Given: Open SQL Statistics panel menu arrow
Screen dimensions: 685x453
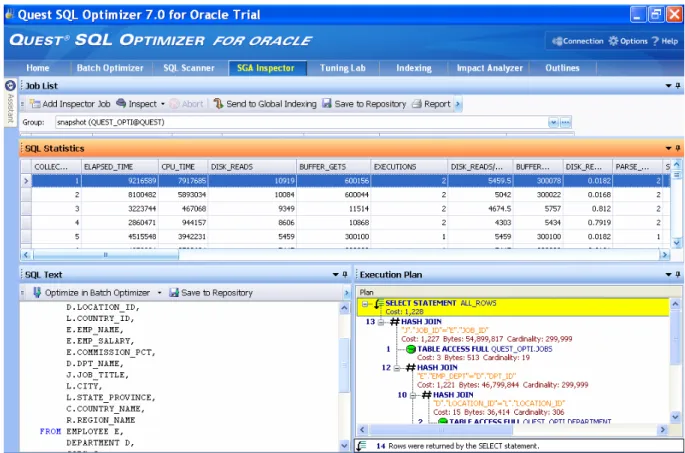Looking at the screenshot, I should (668, 149).
